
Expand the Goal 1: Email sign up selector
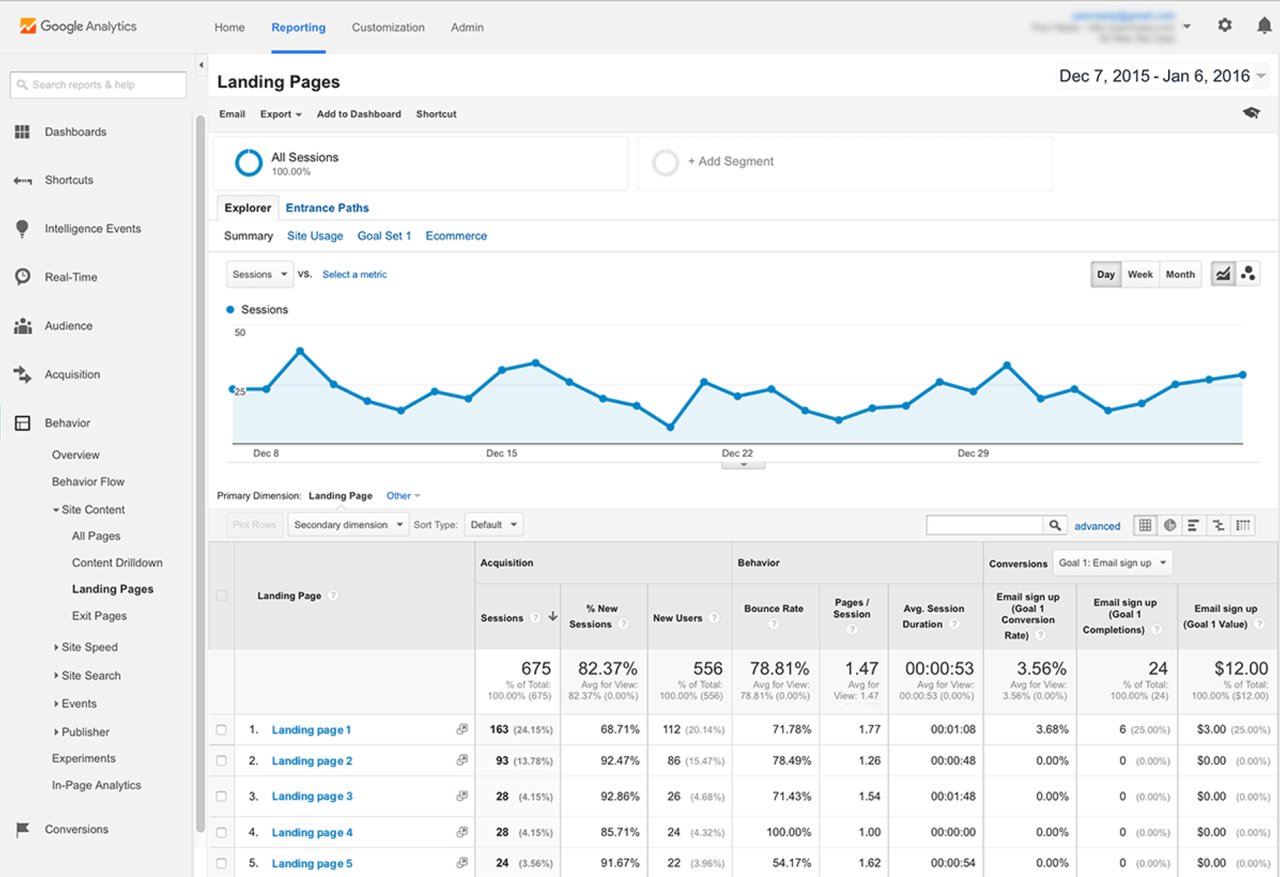(1112, 562)
